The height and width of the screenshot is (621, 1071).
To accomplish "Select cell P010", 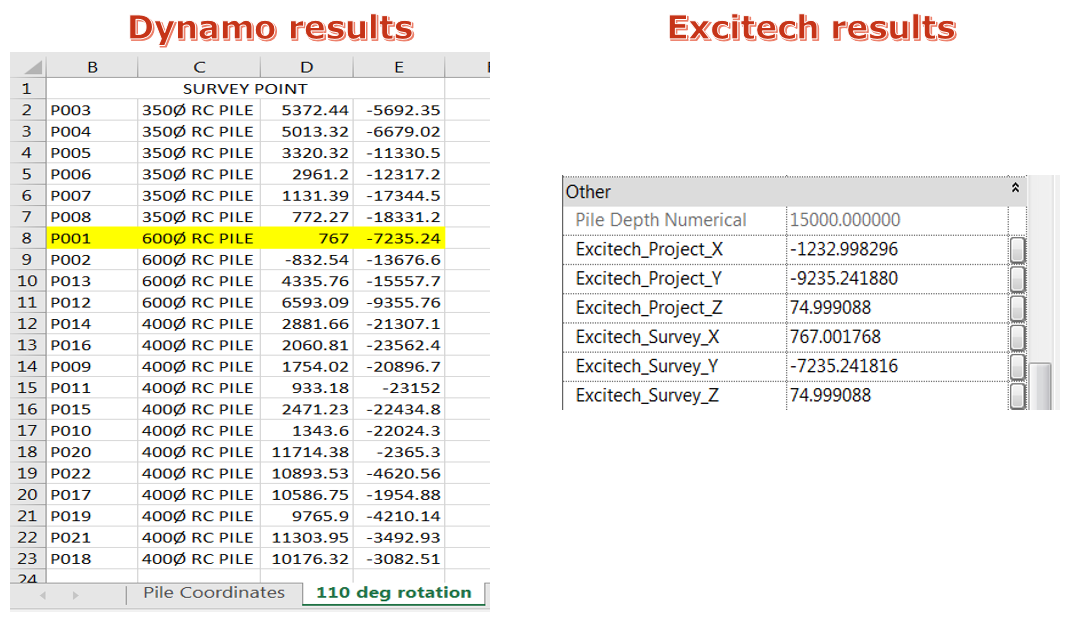I will click(92, 430).
